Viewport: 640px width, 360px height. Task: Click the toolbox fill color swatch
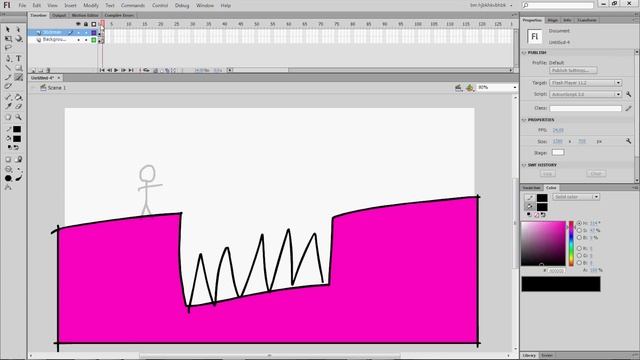tap(17, 139)
